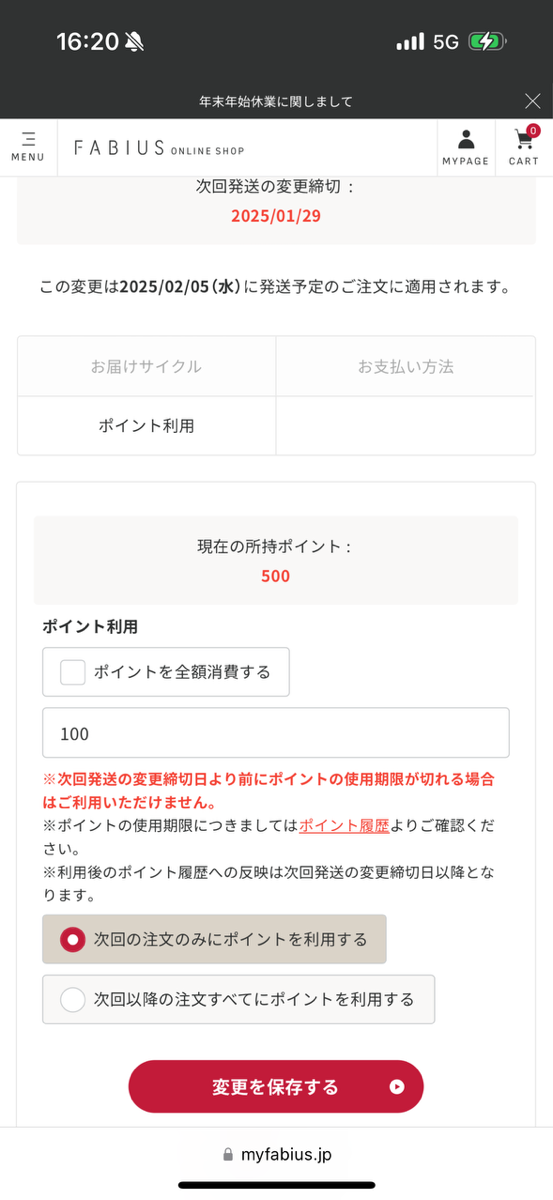
Task: Tap the padlock icon beside myfabius.jp
Action: (228, 1155)
